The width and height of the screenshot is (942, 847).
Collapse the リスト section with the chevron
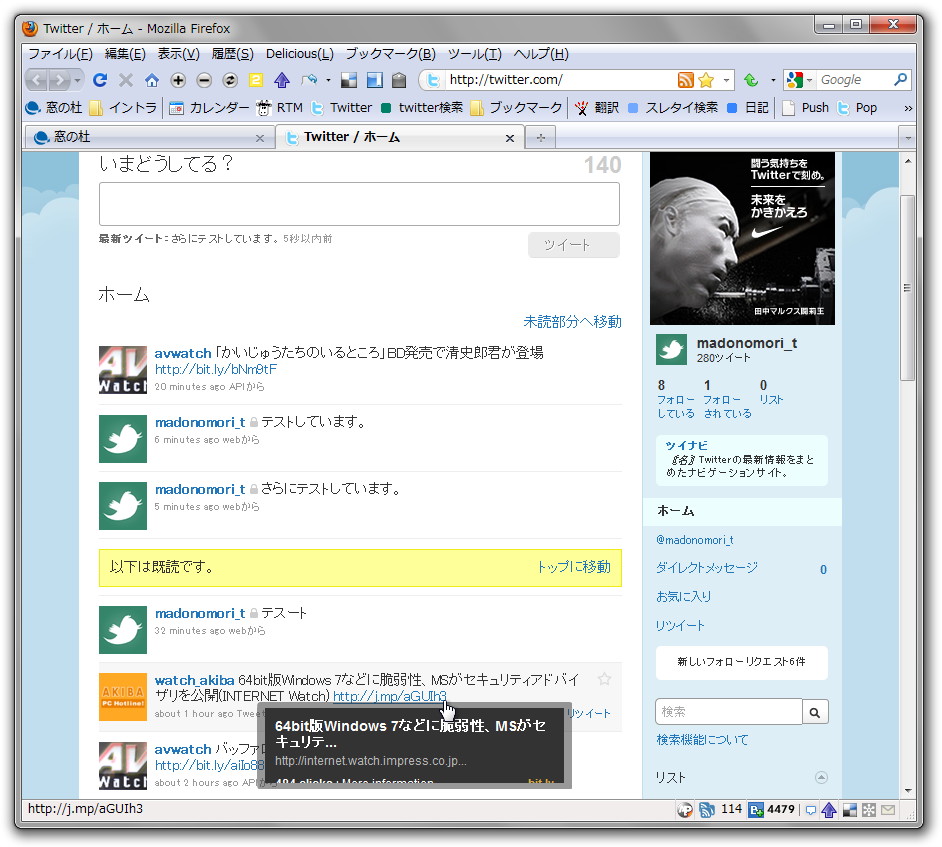822,776
